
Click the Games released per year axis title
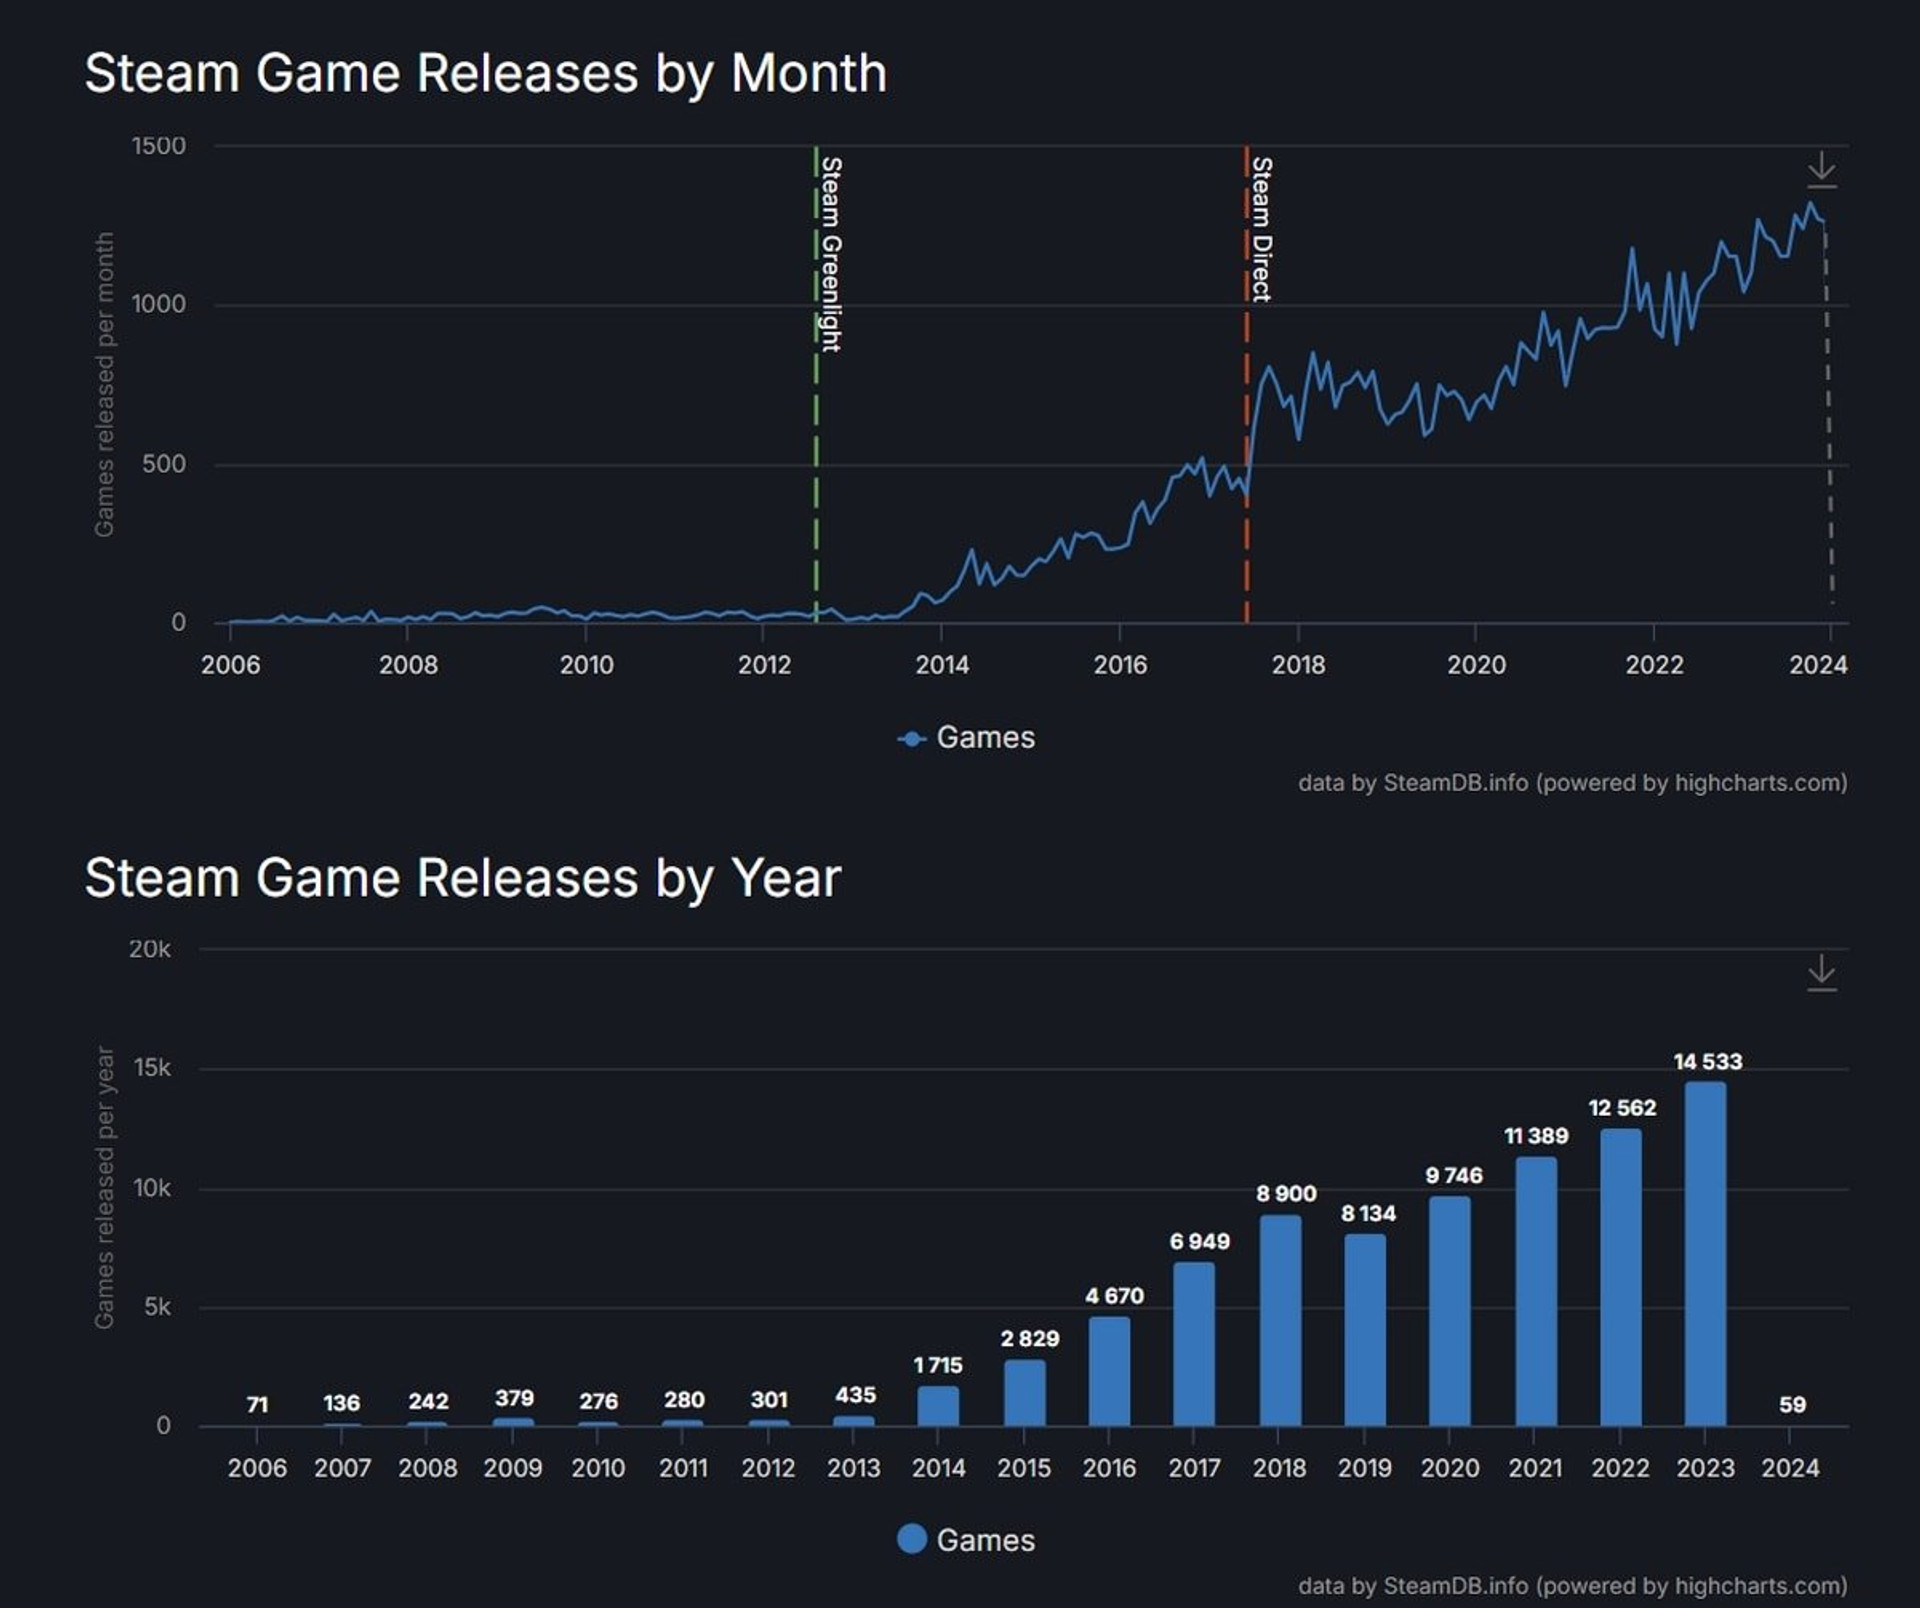[104, 1187]
